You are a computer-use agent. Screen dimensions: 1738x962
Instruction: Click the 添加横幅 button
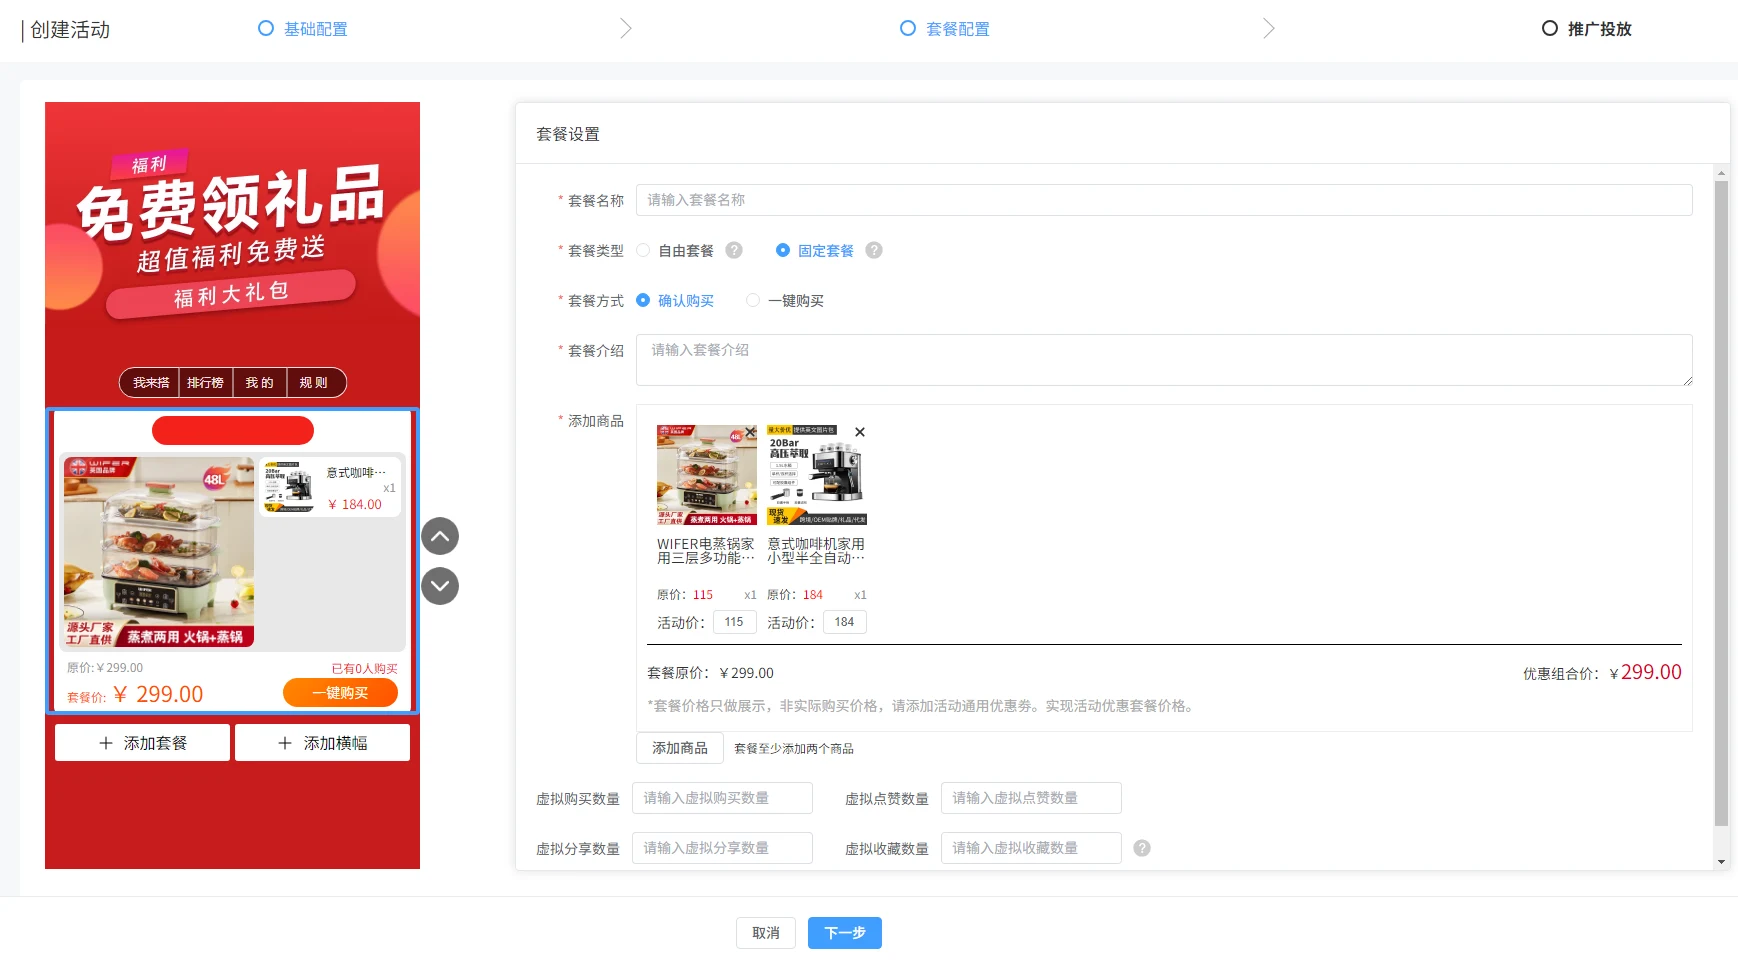point(322,743)
